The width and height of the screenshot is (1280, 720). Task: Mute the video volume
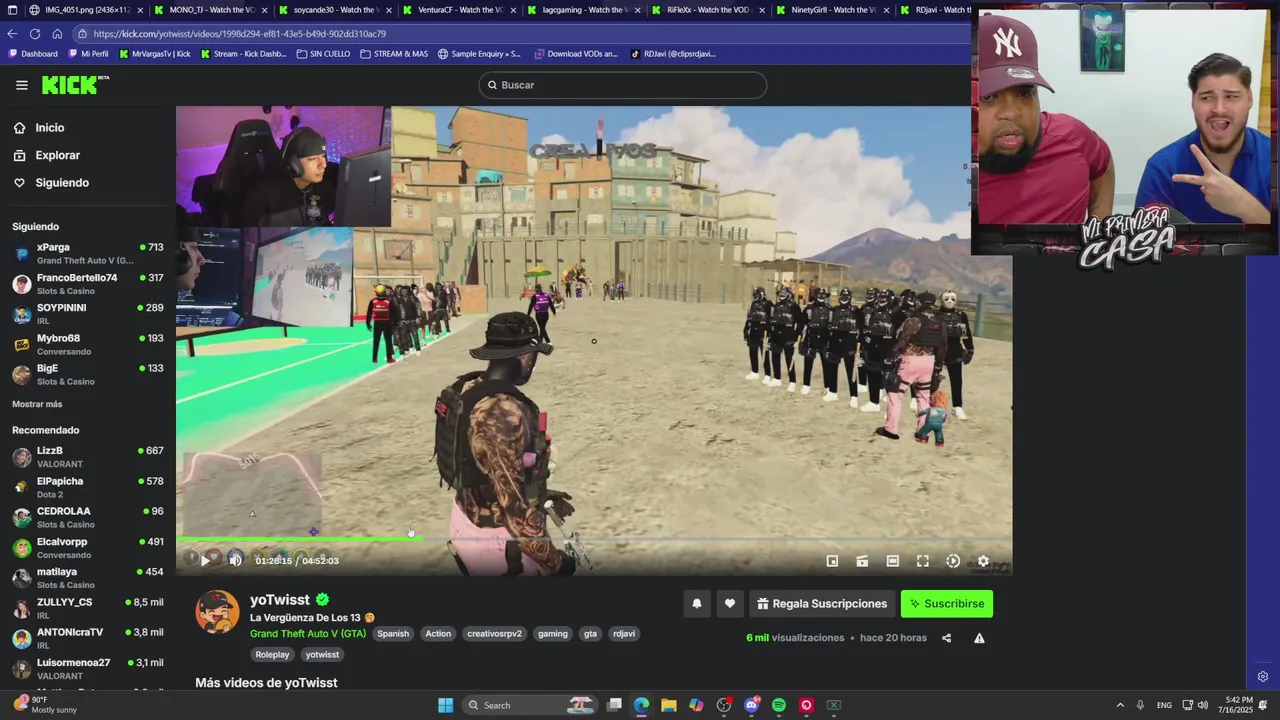click(236, 561)
